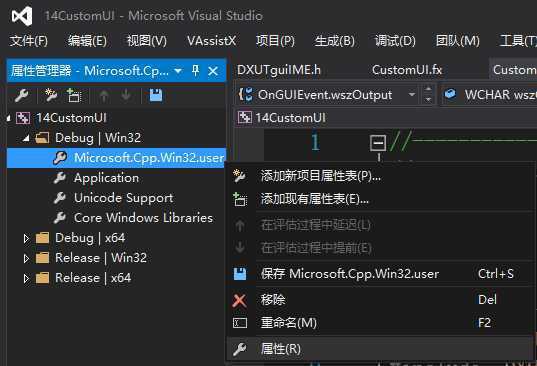Image resolution: width=537 pixels, height=366 pixels.
Task: Click the add new property sheet toolbar icon
Action: tap(51, 96)
